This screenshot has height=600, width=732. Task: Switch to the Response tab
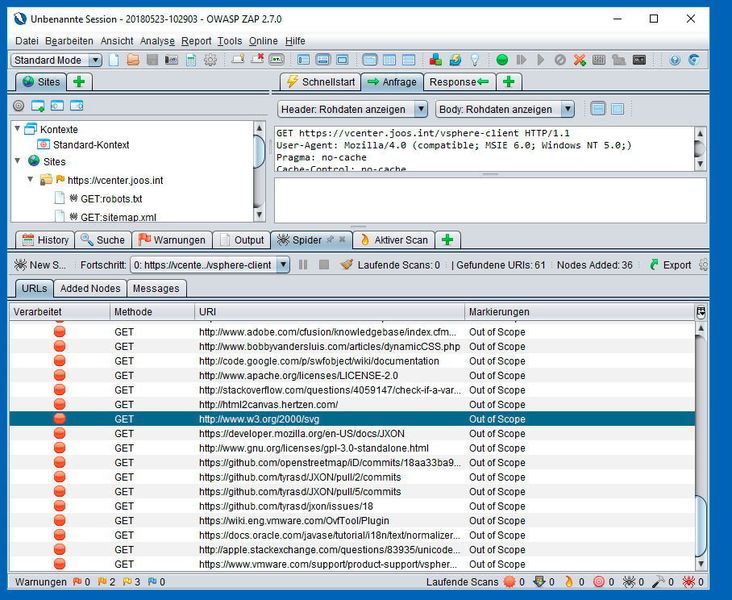pyautogui.click(x=459, y=82)
